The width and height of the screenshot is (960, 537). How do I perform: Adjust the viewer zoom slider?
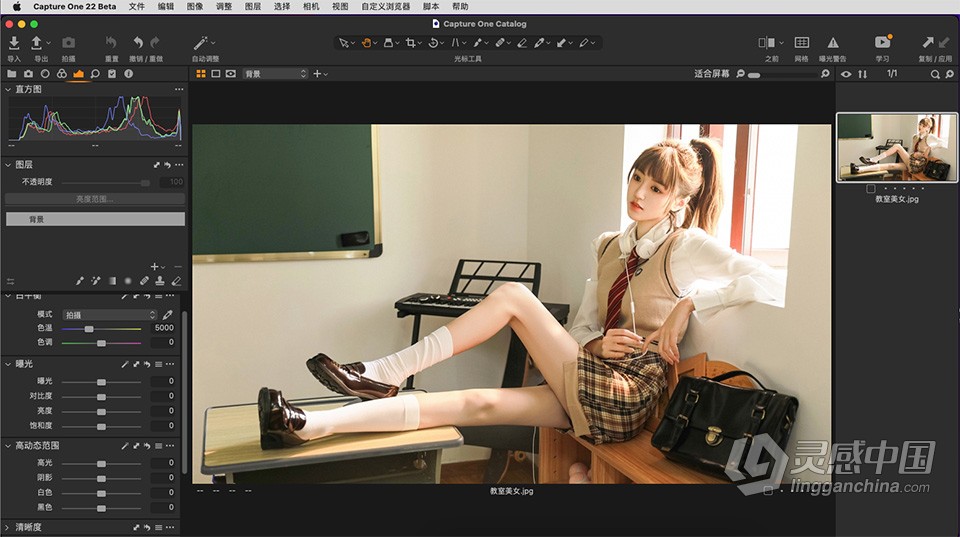pyautogui.click(x=782, y=74)
